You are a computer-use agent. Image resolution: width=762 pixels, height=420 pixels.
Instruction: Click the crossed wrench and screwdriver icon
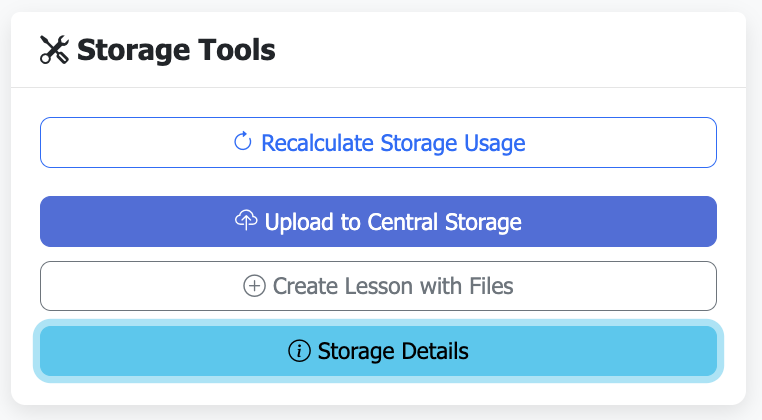point(55,50)
